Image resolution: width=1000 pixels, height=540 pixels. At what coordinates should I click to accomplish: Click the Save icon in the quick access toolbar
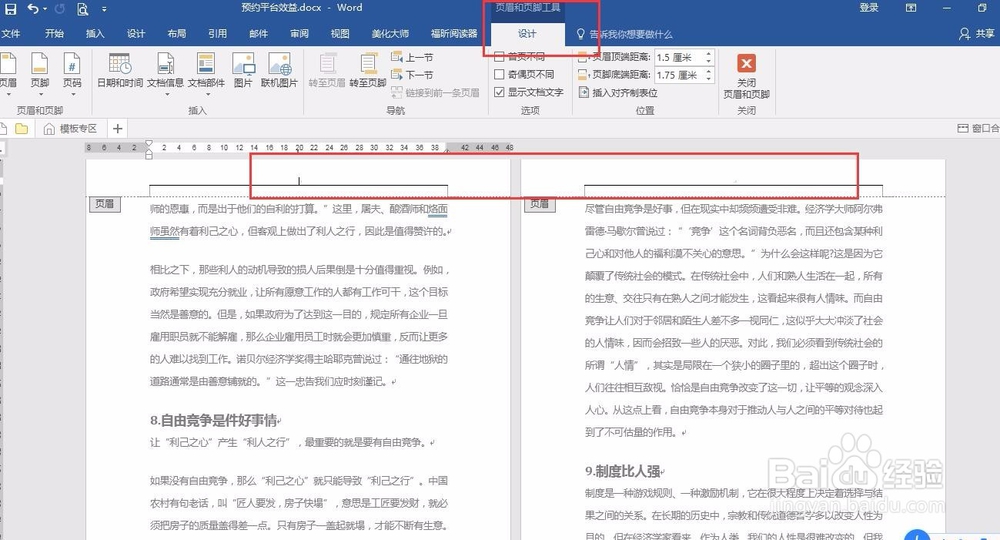pyautogui.click(x=10, y=9)
